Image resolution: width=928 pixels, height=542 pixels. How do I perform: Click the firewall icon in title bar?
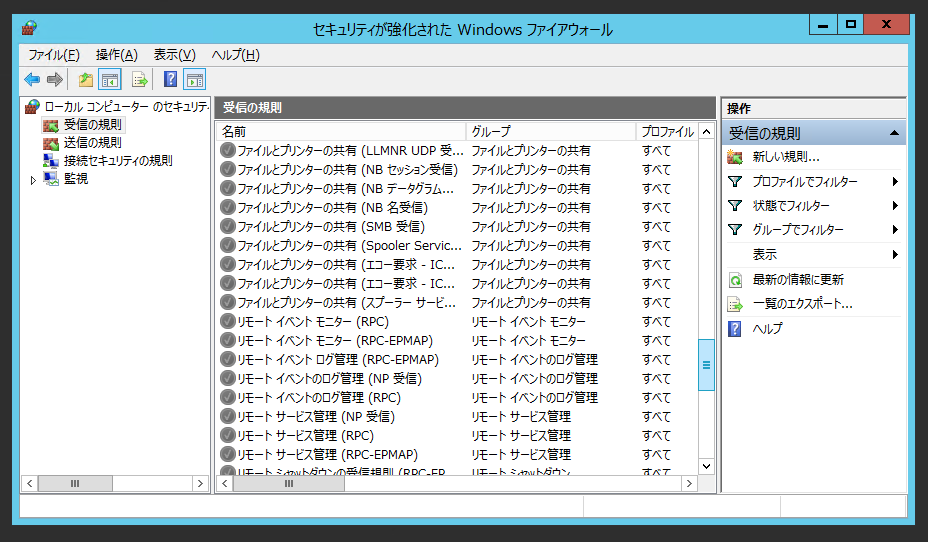pyautogui.click(x=29, y=28)
